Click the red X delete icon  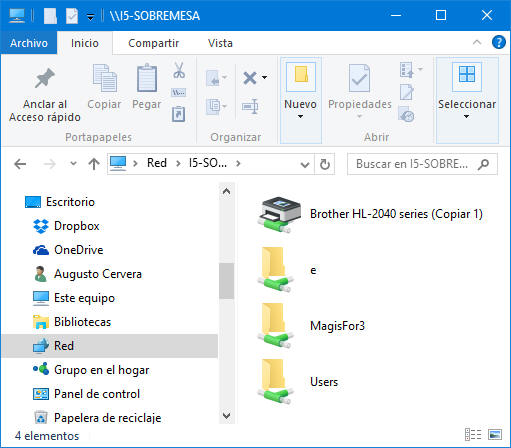(250, 78)
